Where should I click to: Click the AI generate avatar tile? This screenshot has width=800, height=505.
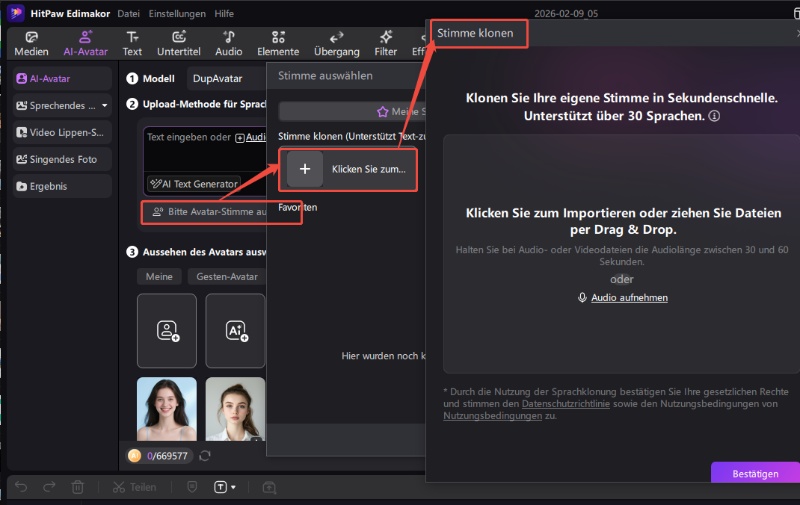click(x=236, y=331)
